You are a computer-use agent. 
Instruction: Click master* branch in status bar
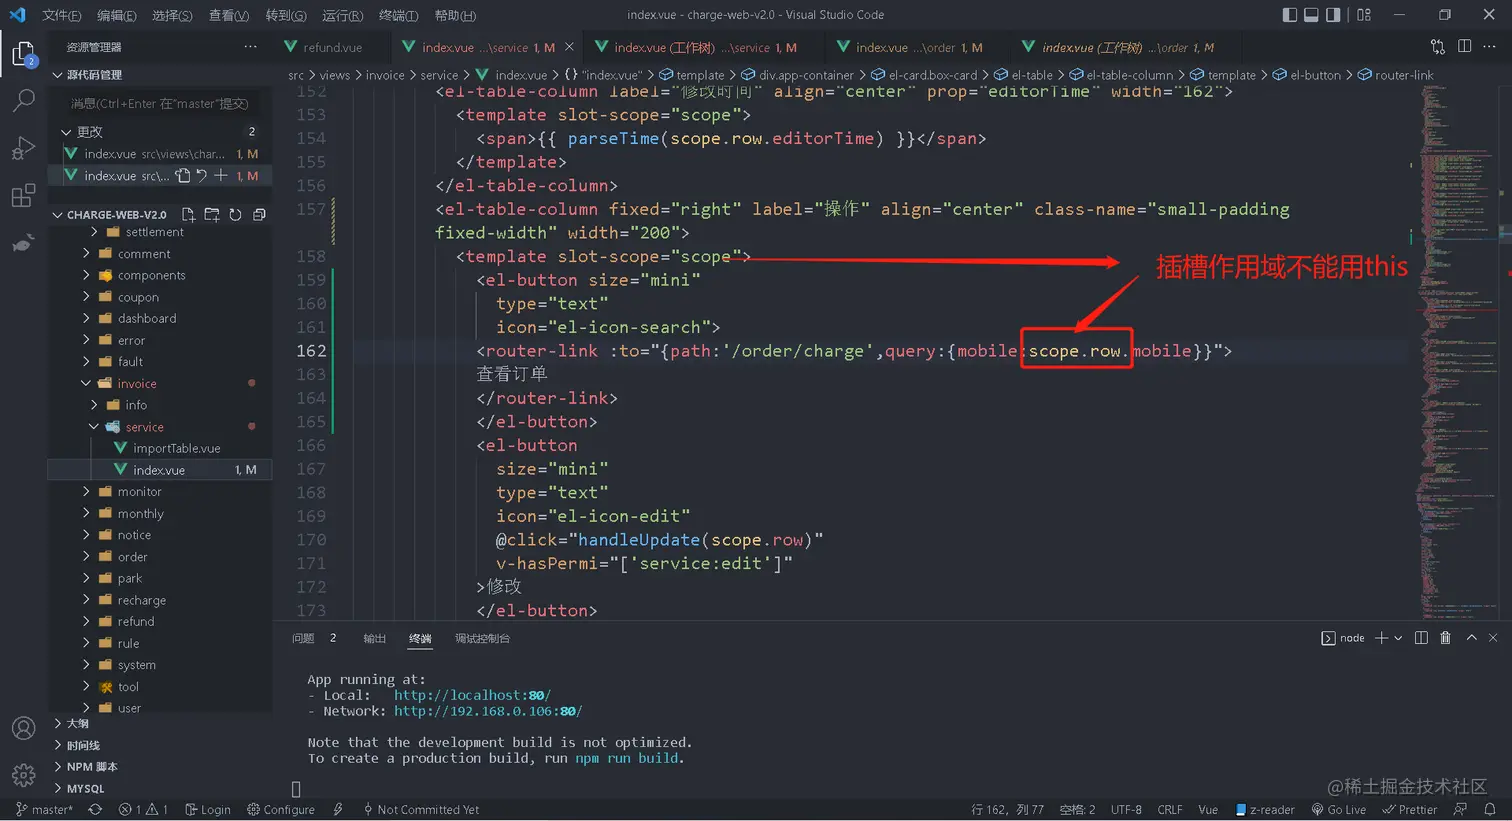45,810
